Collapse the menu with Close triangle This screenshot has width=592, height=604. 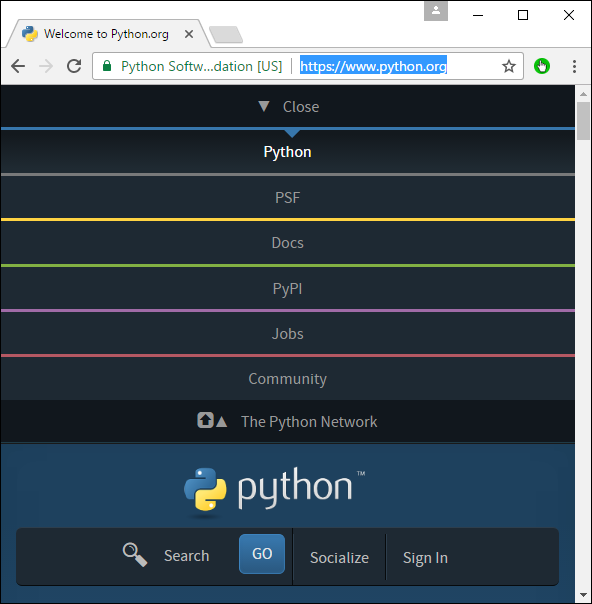point(288,107)
